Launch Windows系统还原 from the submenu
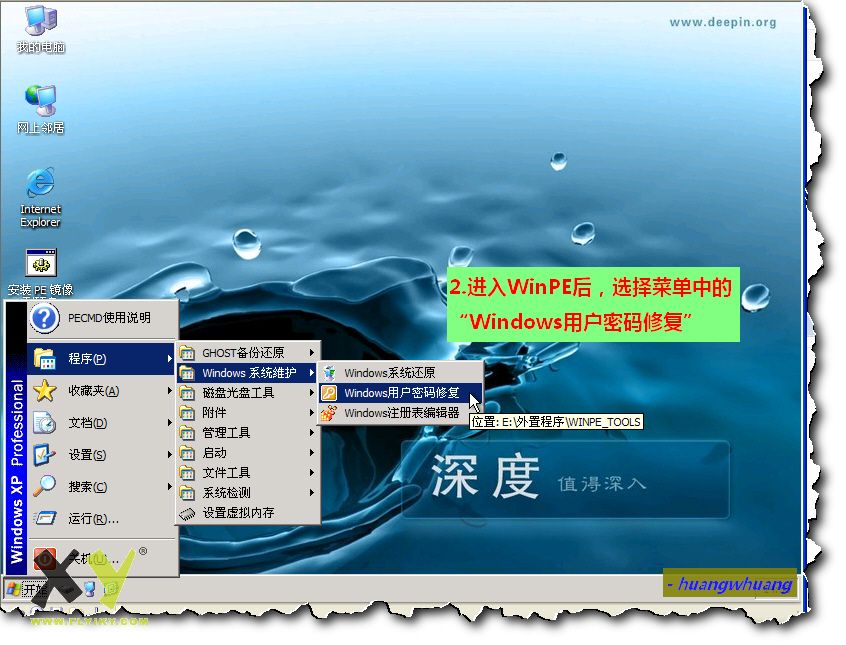Screen dimensions: 846x645 [x=400, y=373]
